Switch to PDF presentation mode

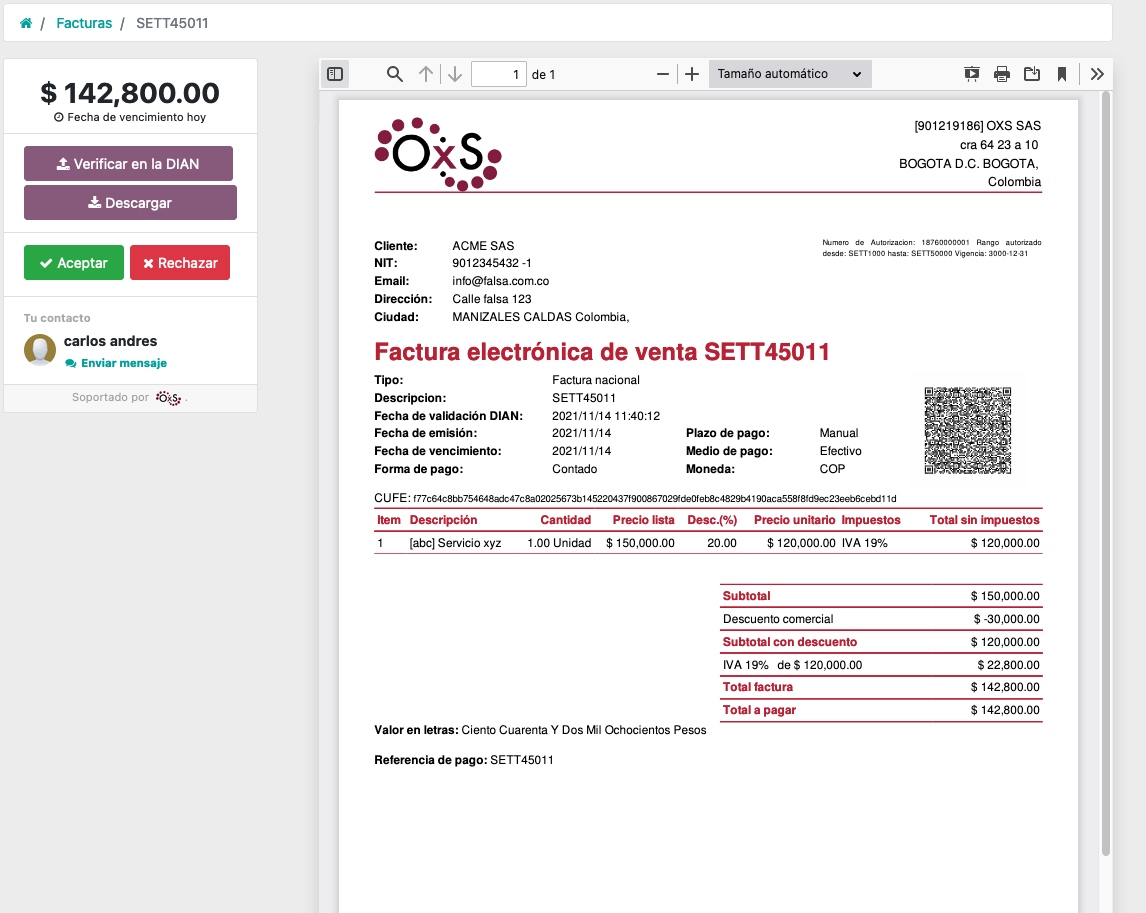coord(971,74)
